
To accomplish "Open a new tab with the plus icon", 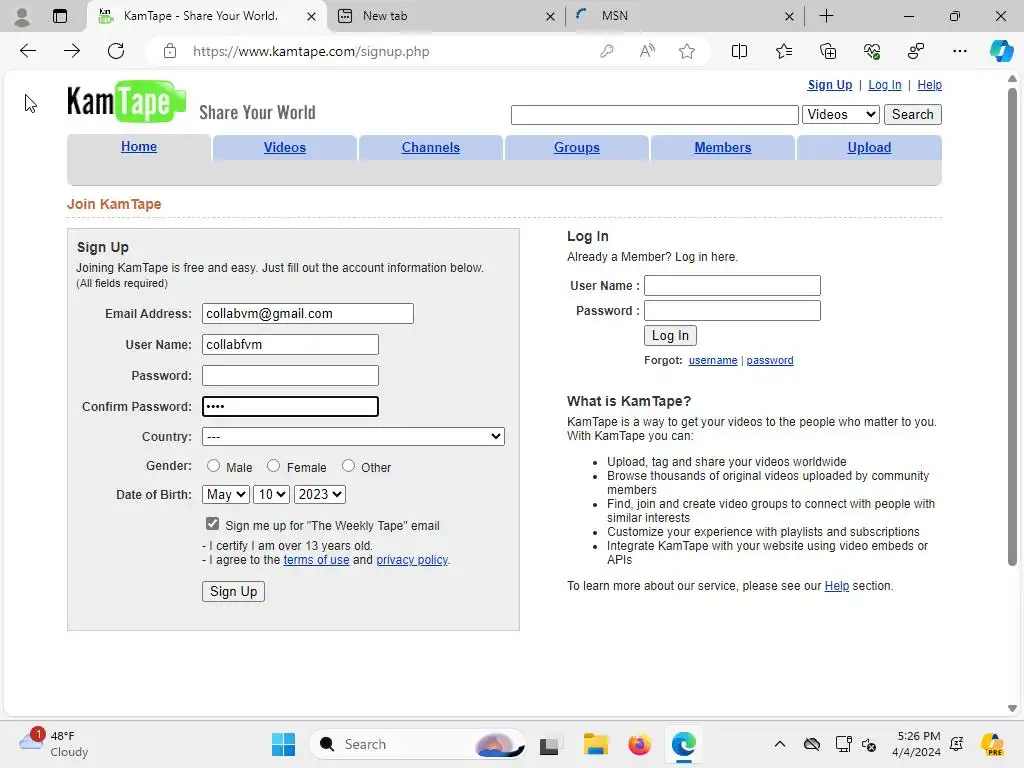I will [x=826, y=16].
